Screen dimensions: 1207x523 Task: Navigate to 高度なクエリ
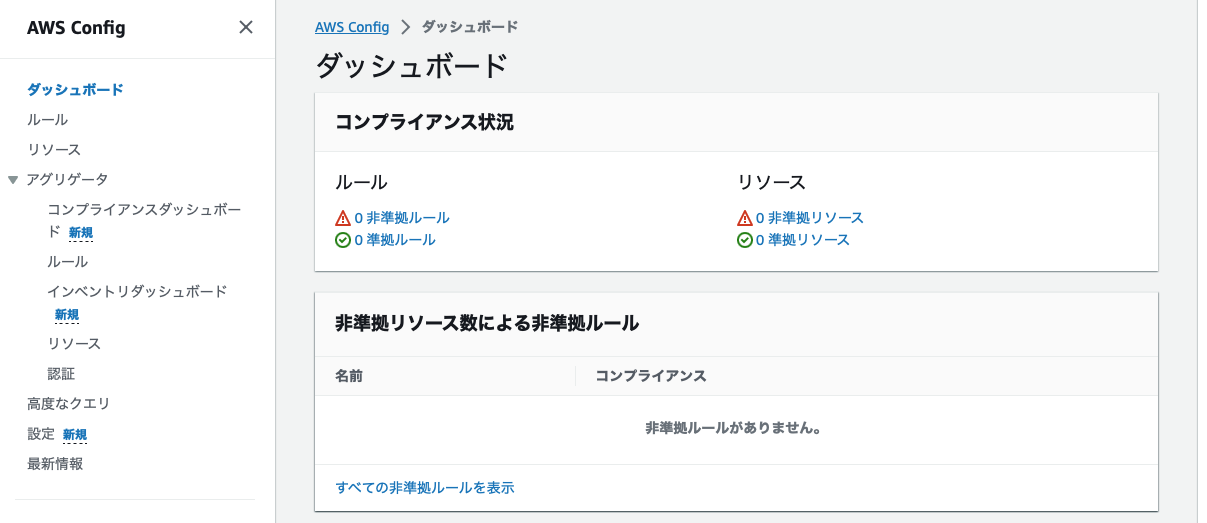pyautogui.click(x=68, y=403)
